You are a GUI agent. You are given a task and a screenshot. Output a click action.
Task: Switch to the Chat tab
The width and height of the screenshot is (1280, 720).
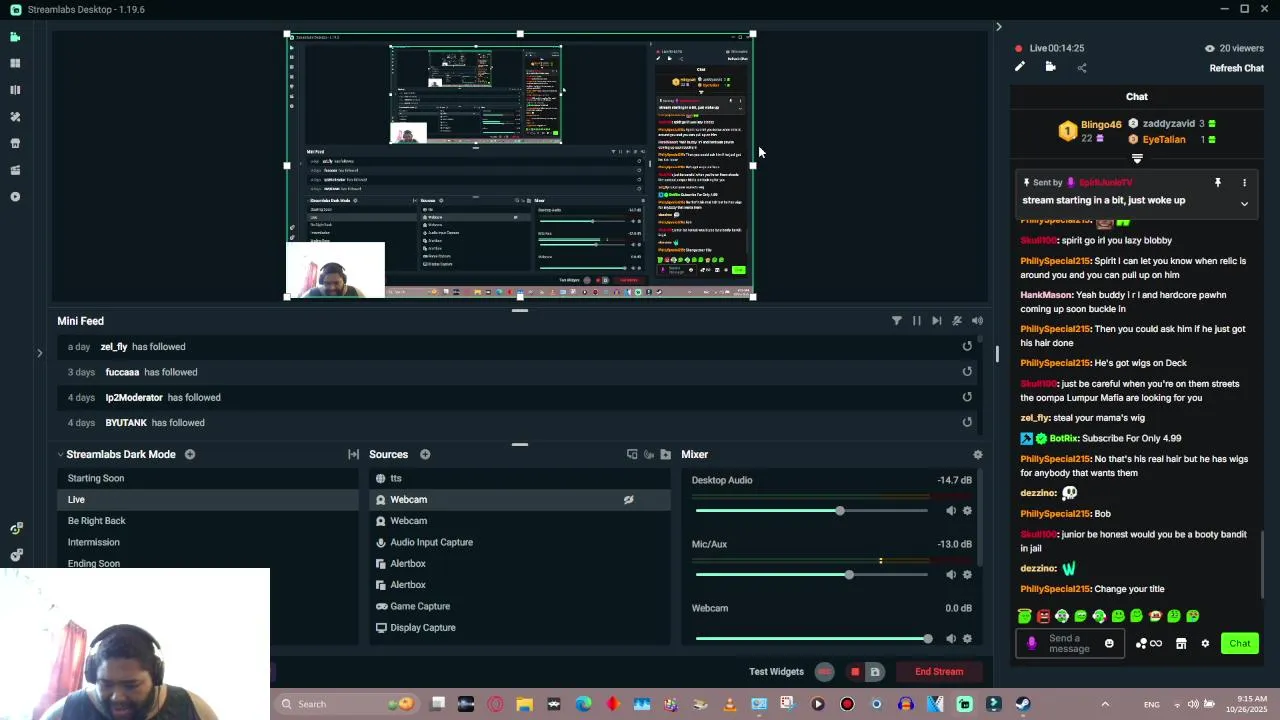1137,97
